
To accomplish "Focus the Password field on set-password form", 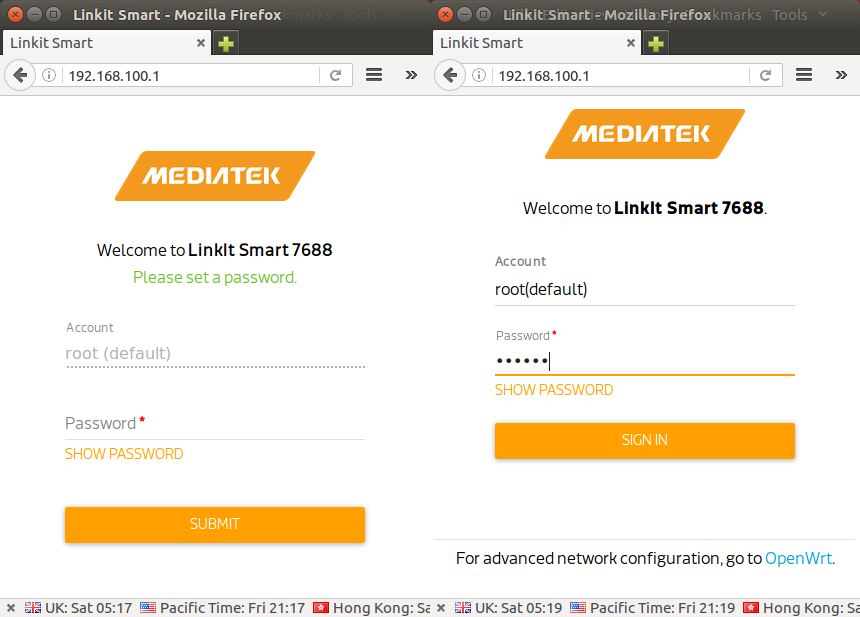I will click(215, 424).
